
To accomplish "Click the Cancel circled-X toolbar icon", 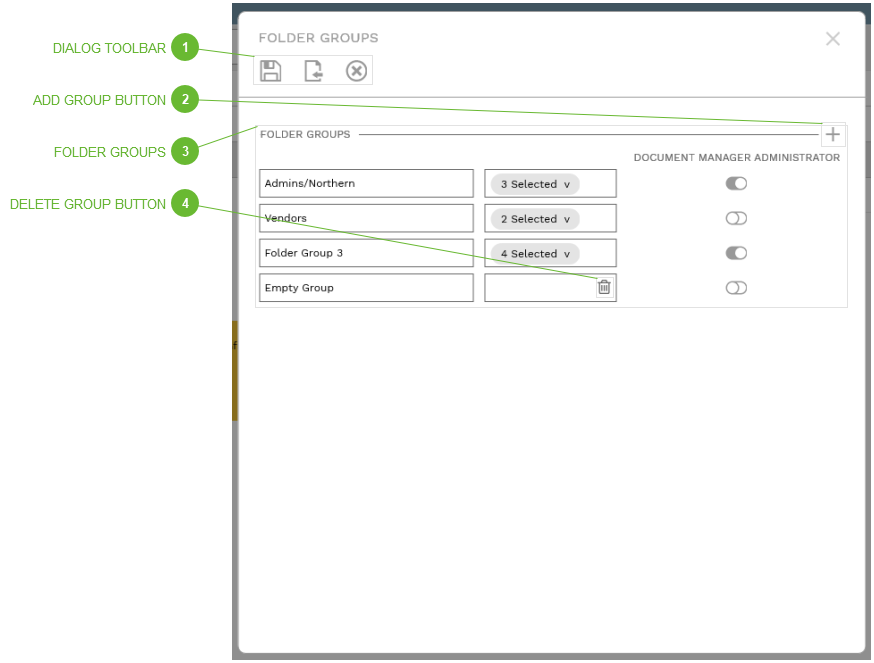I will (x=356, y=70).
